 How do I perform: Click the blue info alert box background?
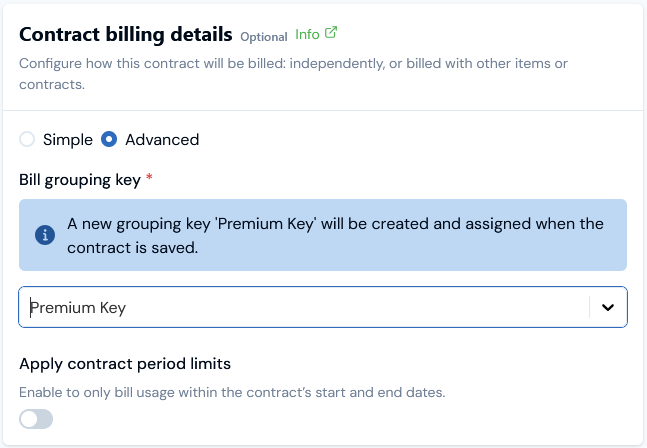pos(560,258)
